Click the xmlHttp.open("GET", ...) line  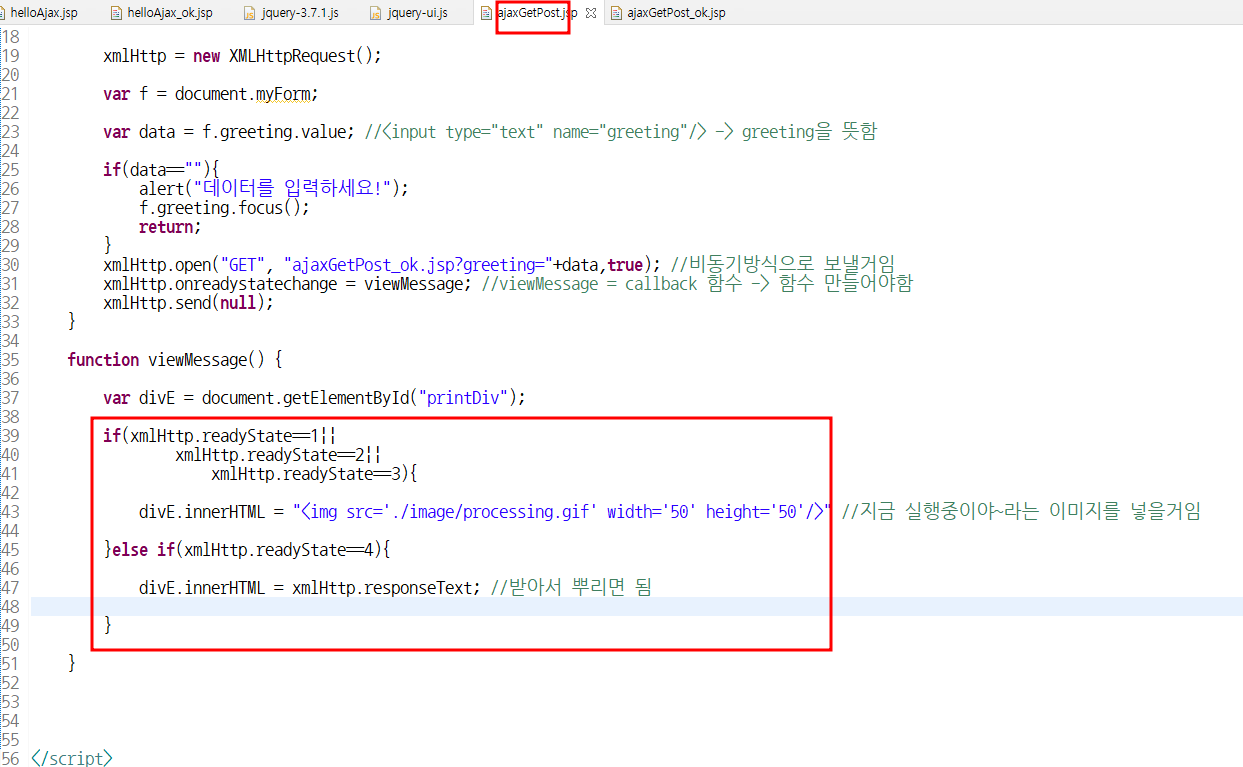[x=382, y=264]
